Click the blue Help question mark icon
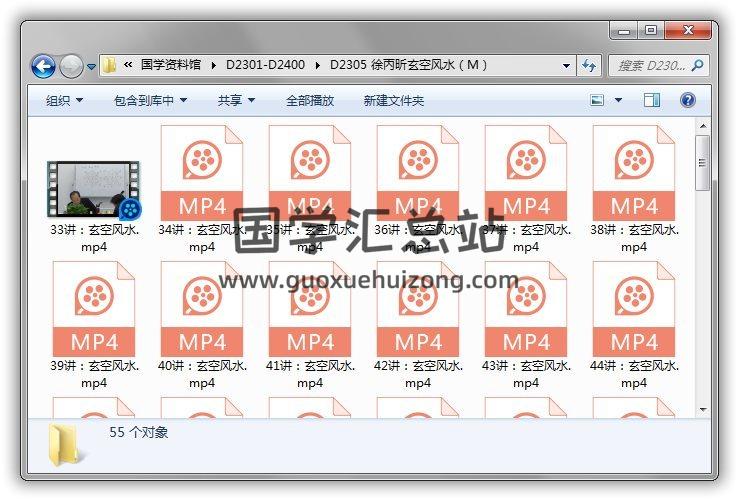Image resolution: width=739 pixels, height=501 pixels. tap(688, 100)
